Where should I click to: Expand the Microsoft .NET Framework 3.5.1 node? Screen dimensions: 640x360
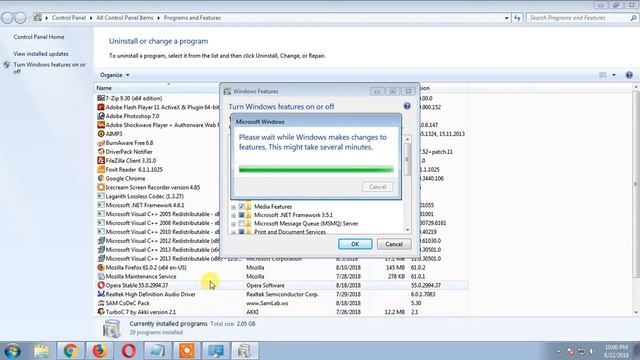point(233,216)
